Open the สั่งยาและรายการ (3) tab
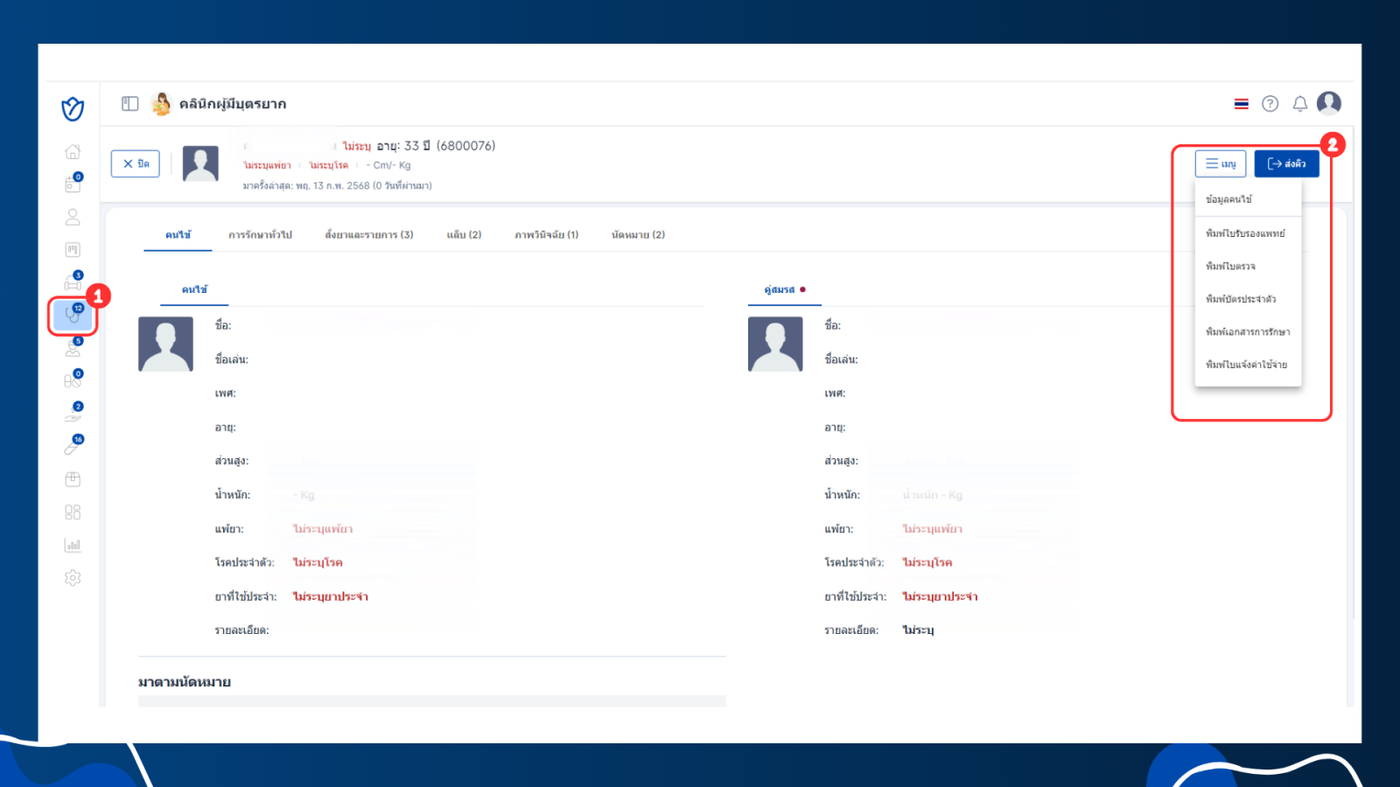This screenshot has height=787, width=1400. click(369, 235)
